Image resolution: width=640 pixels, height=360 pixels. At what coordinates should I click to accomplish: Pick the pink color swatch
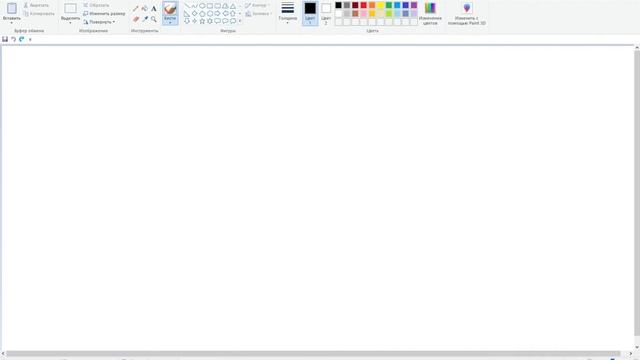coord(364,13)
